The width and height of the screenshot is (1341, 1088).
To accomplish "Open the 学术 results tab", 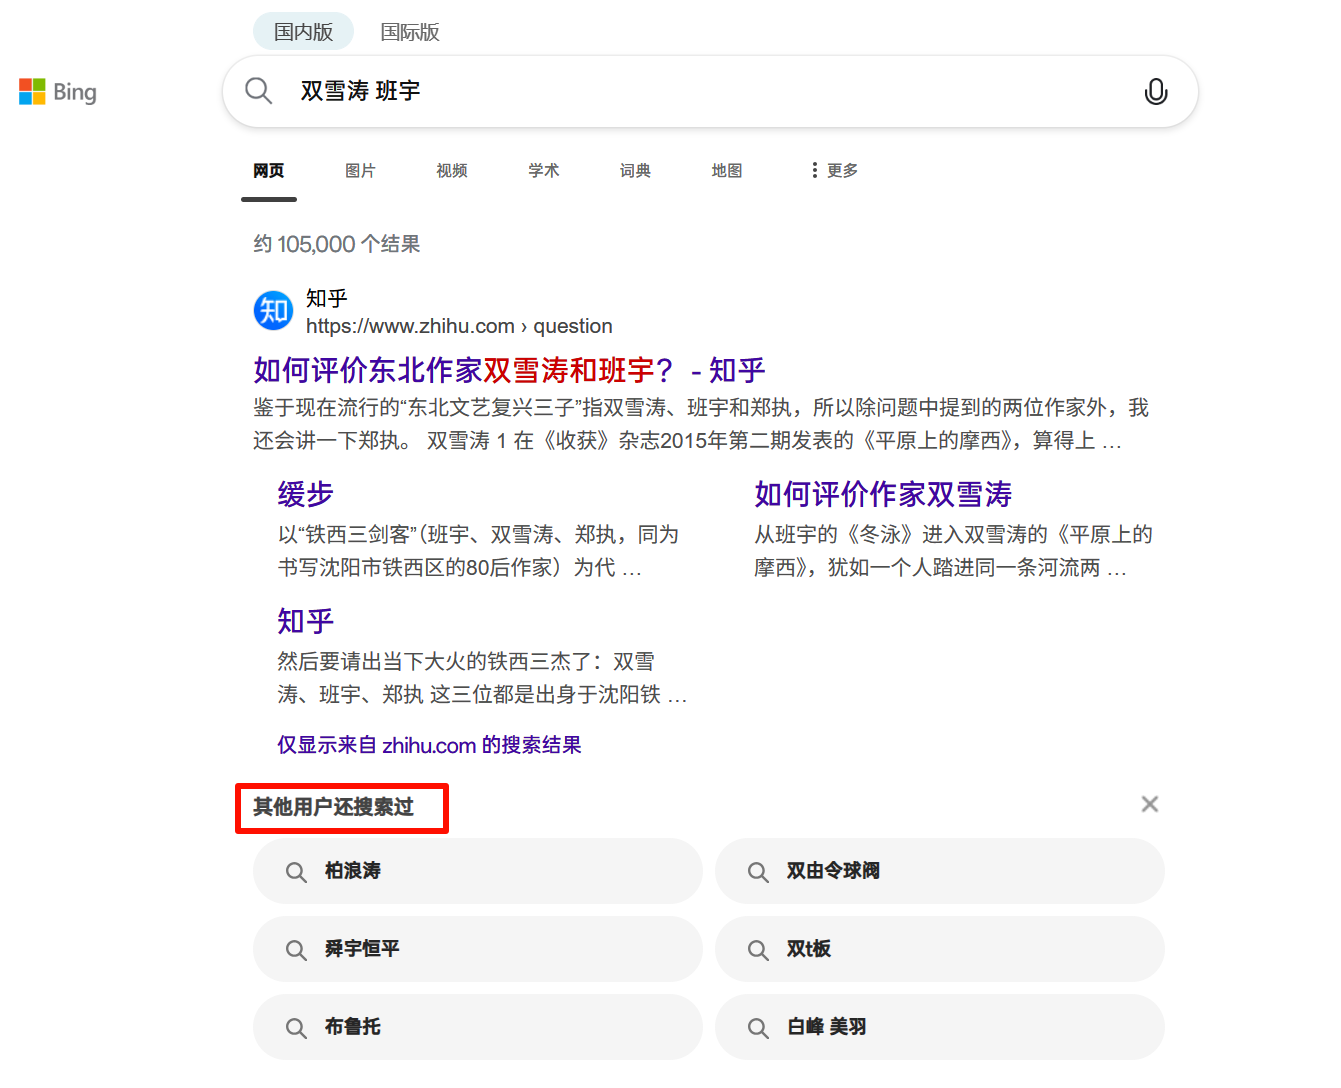I will (x=544, y=171).
